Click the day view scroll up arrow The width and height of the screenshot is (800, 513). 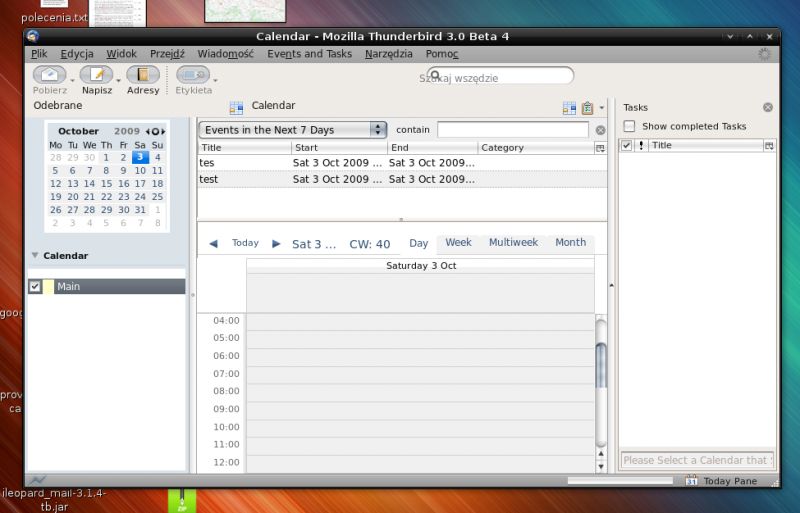(601, 454)
